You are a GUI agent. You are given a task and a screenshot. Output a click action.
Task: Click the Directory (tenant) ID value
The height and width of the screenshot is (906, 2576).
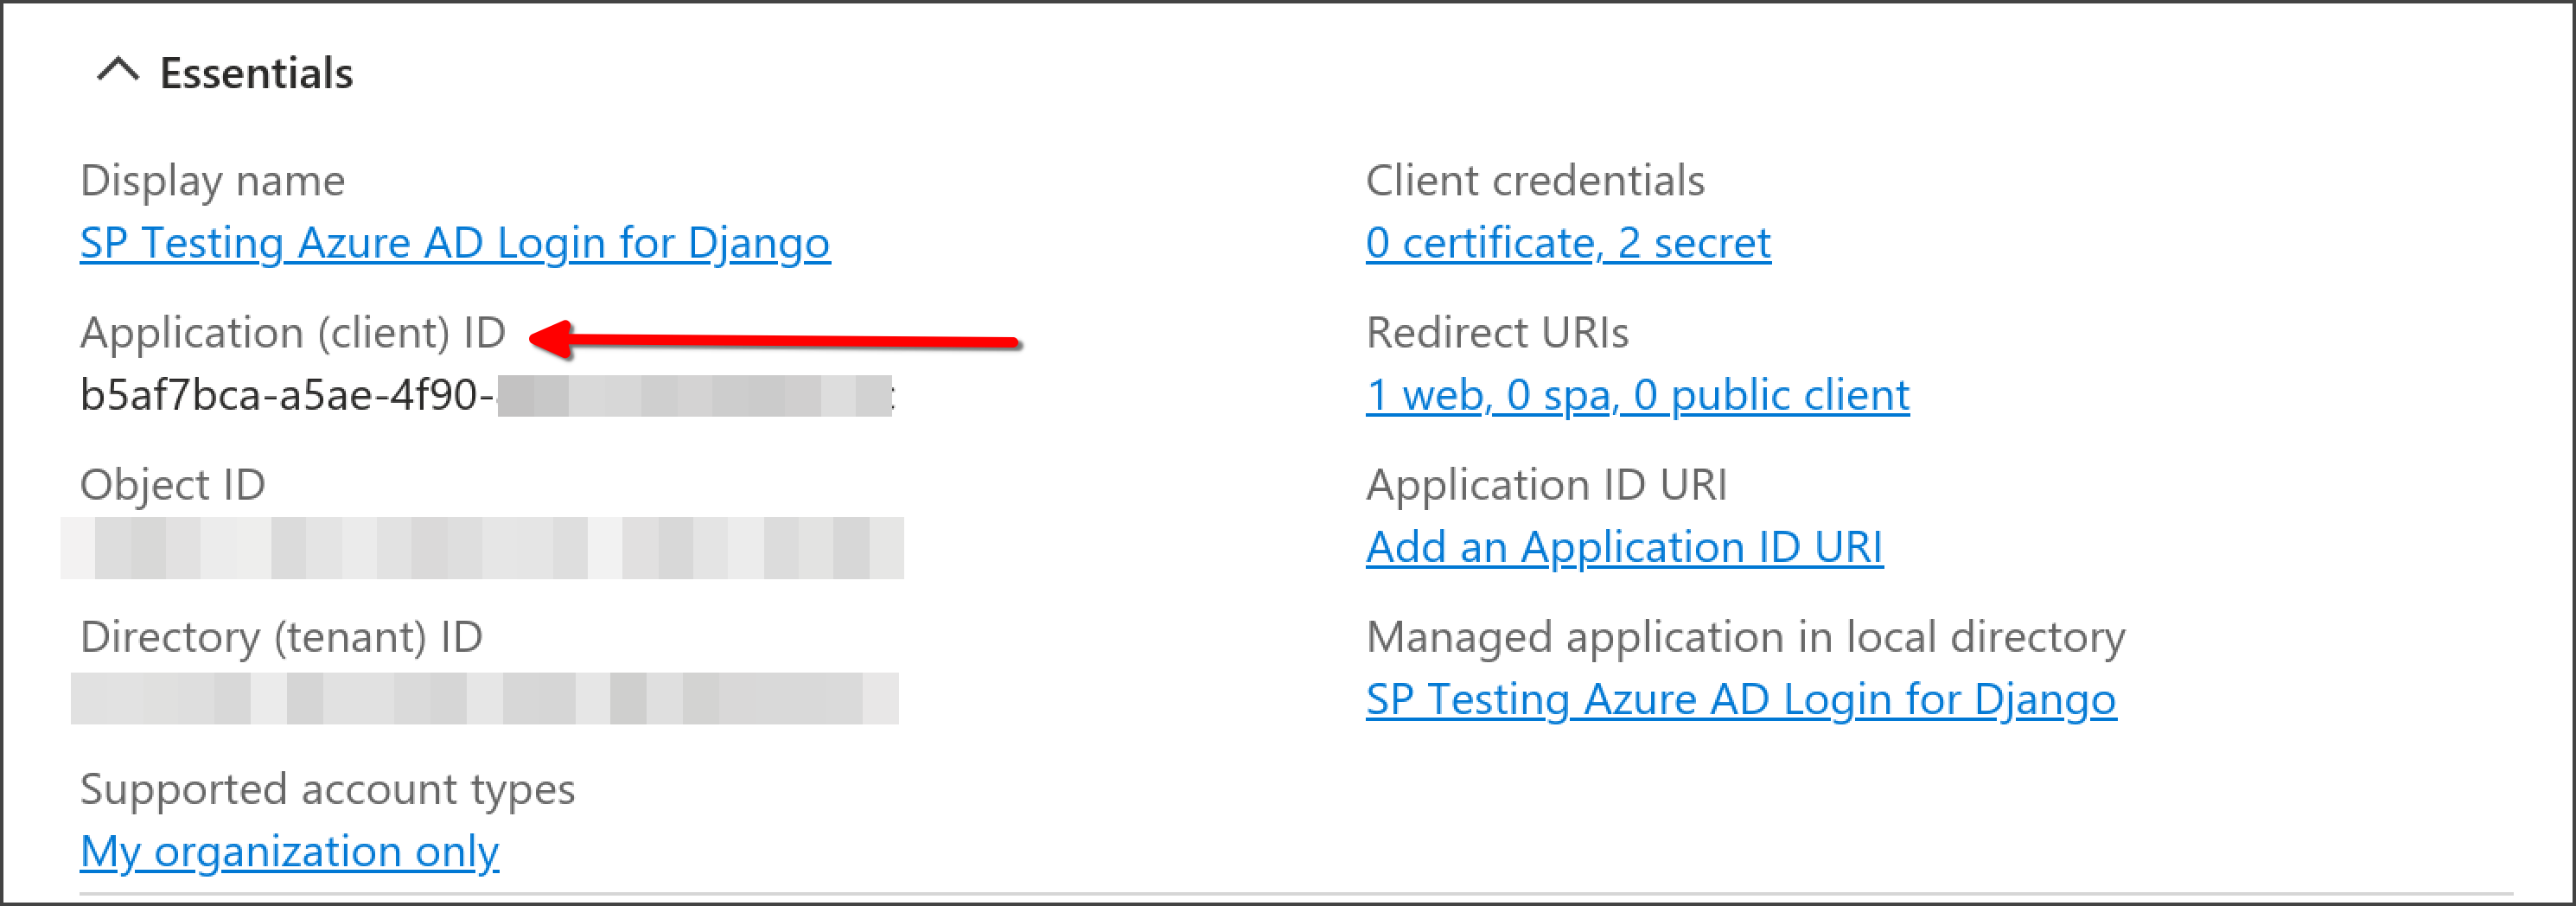coord(480,699)
